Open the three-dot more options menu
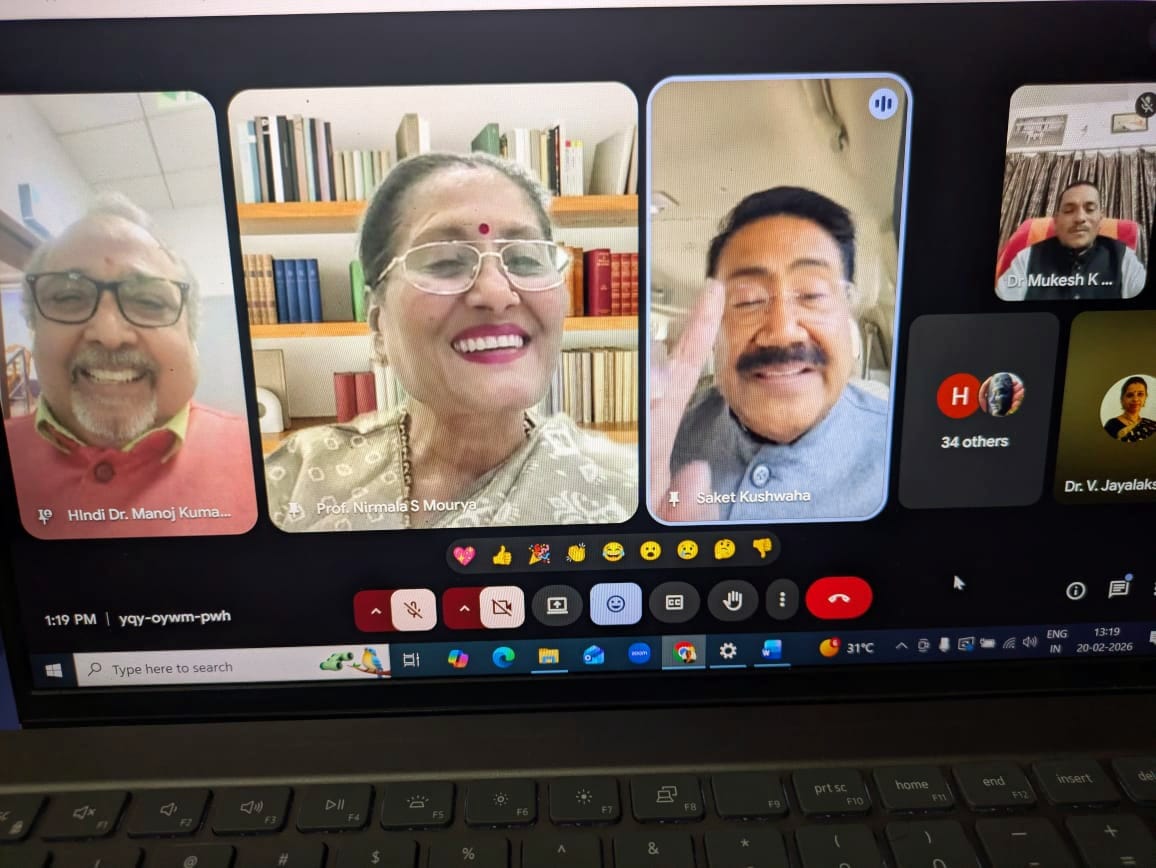 pyautogui.click(x=782, y=600)
